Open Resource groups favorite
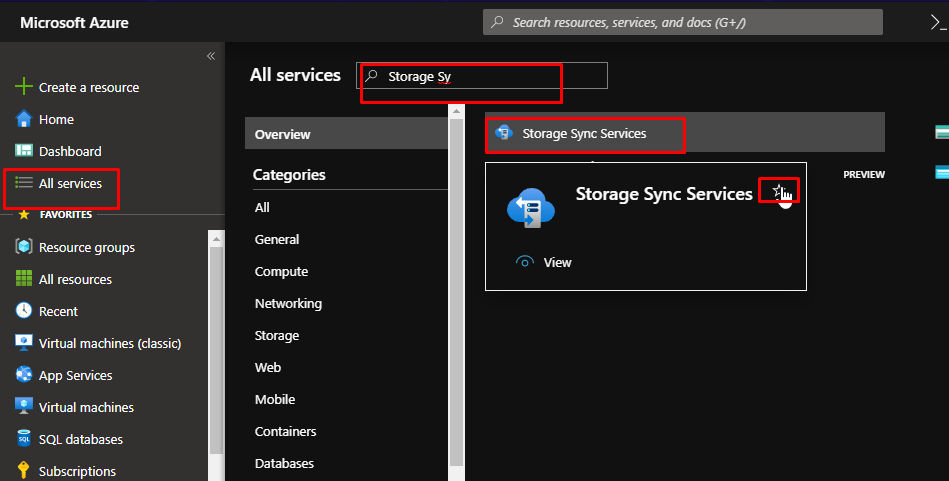The height and width of the screenshot is (481, 949). (x=87, y=247)
